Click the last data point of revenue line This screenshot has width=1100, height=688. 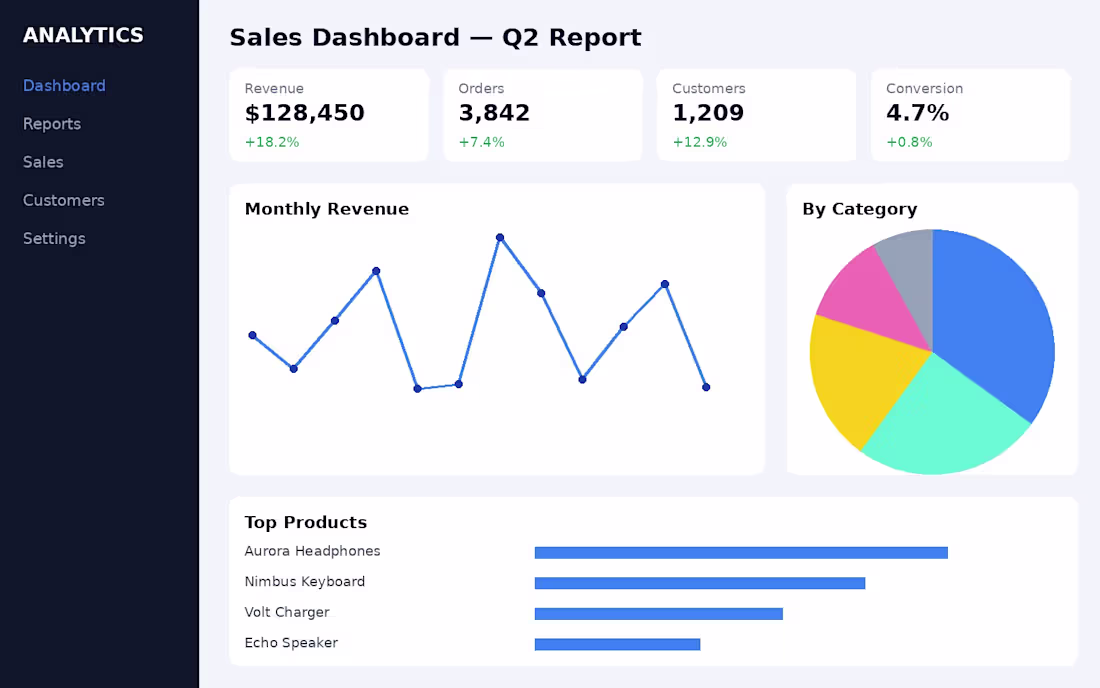[x=706, y=387]
